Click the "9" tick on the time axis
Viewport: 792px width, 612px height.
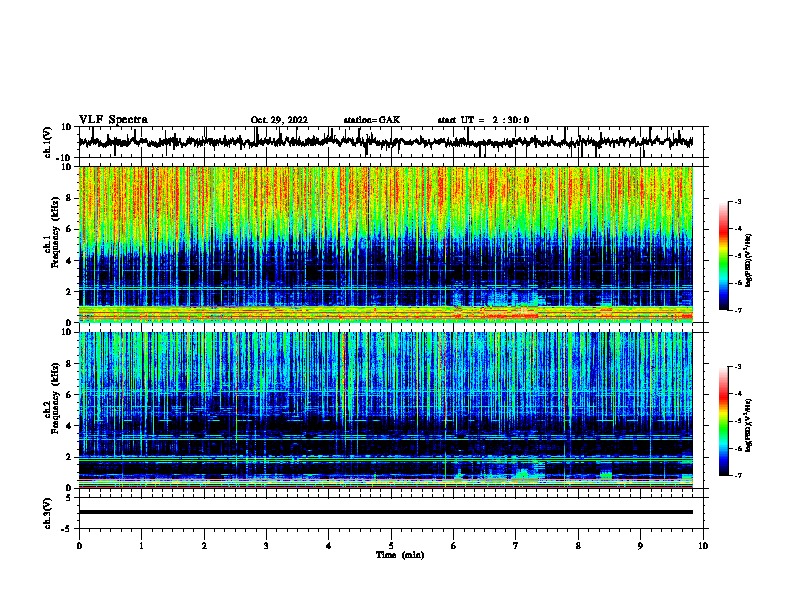(641, 546)
